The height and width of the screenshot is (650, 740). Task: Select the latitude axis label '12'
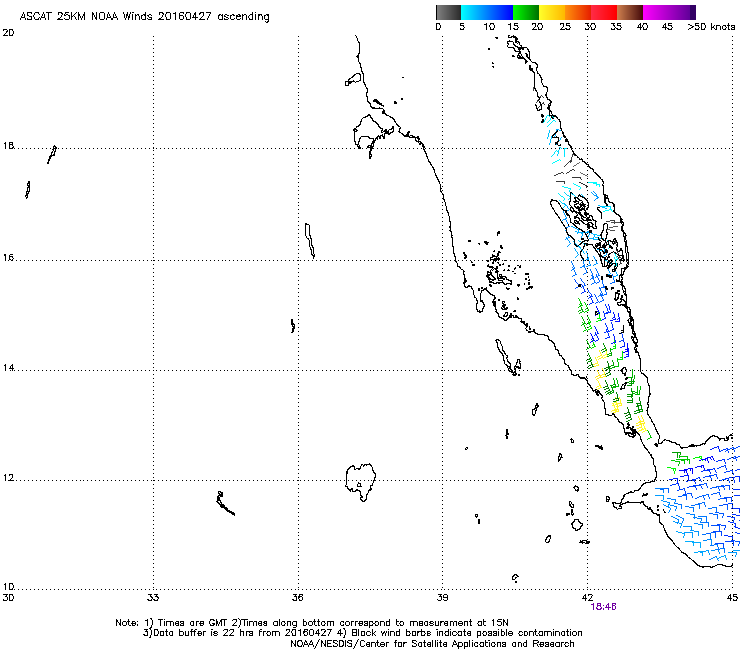(8, 478)
